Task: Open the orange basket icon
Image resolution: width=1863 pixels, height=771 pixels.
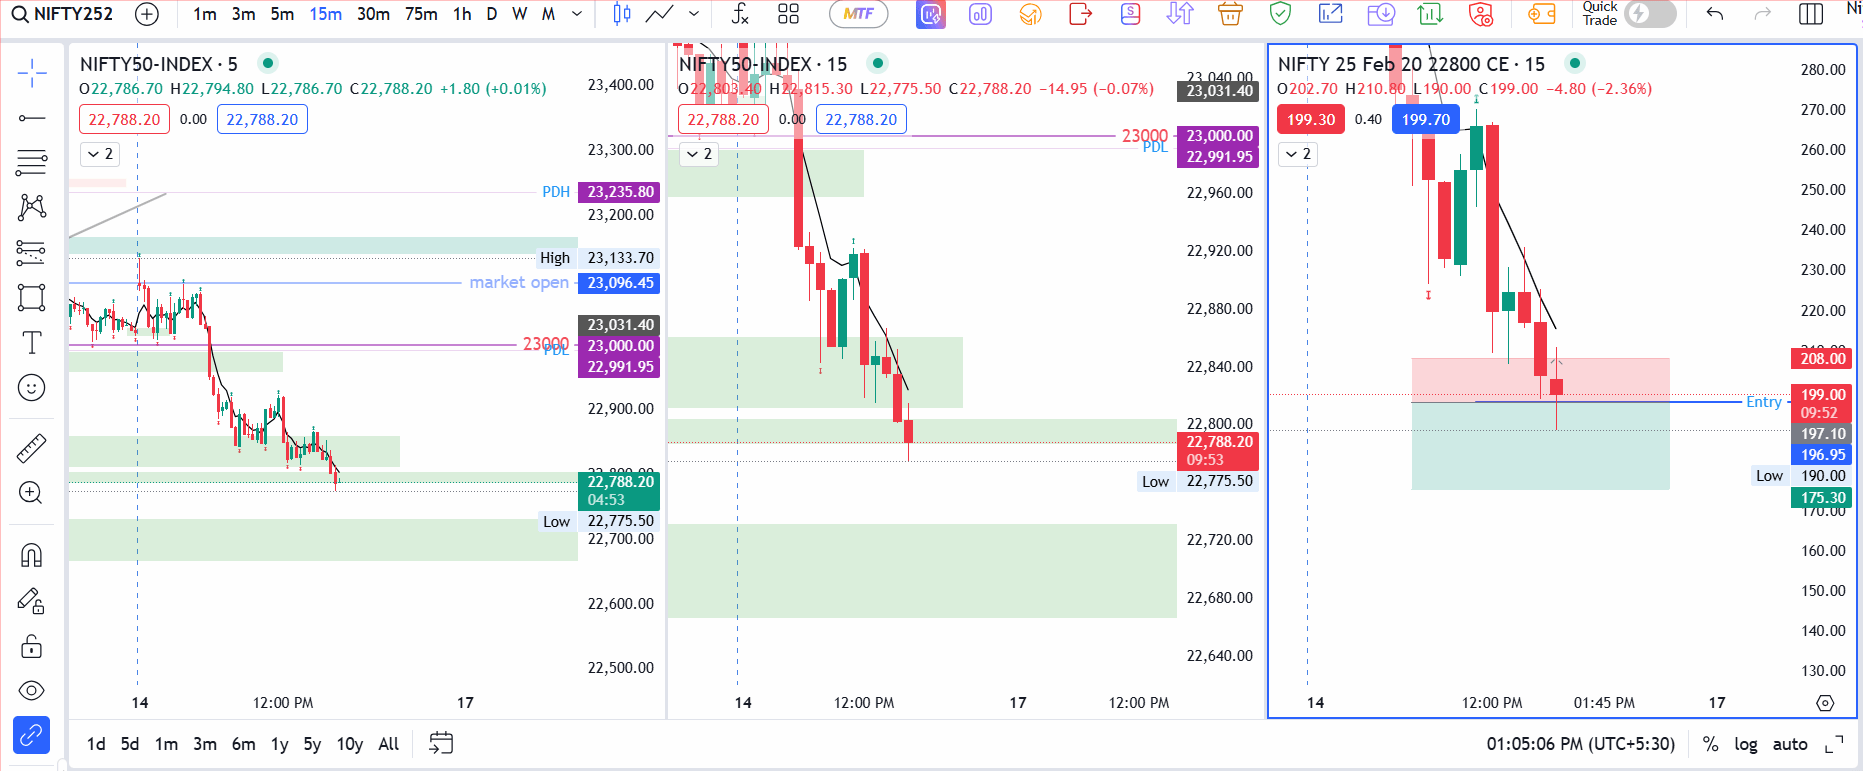Action: point(1230,14)
